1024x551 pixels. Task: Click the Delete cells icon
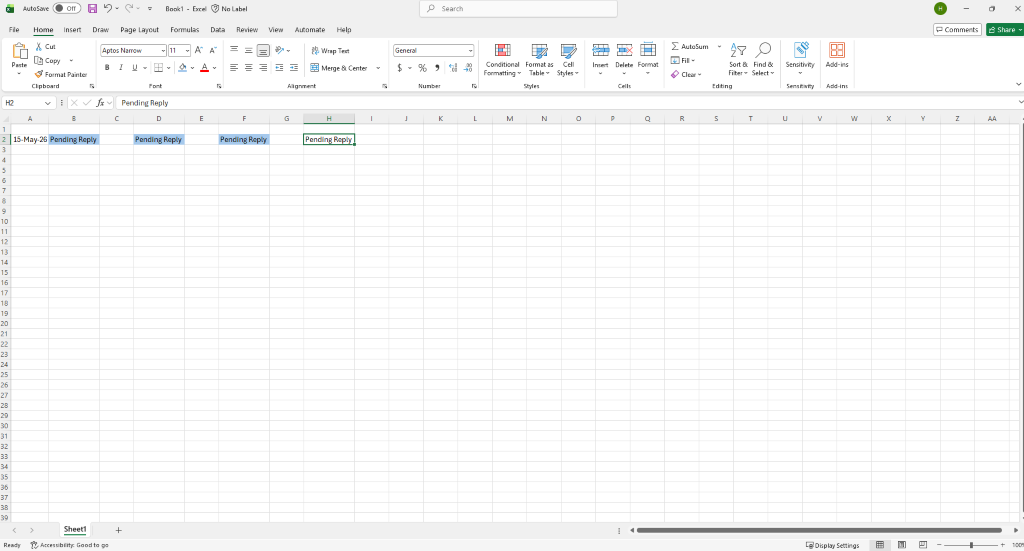click(624, 51)
